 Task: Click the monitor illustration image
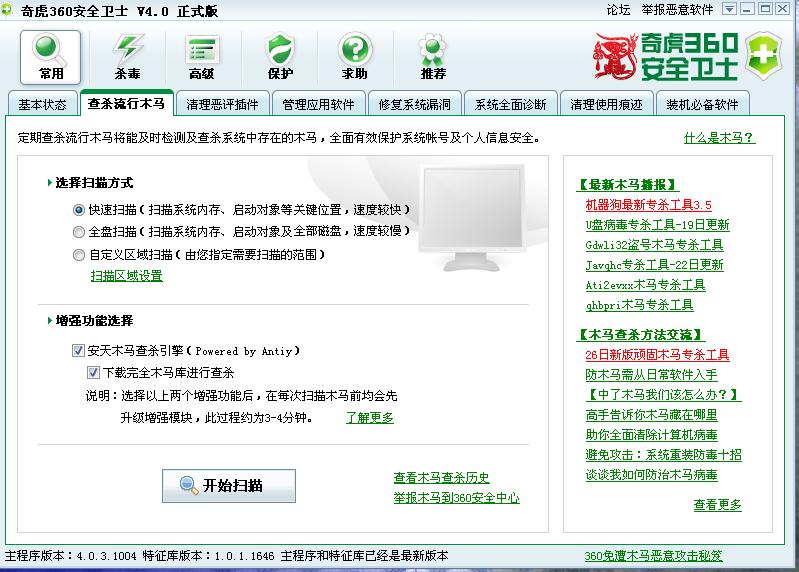click(471, 217)
